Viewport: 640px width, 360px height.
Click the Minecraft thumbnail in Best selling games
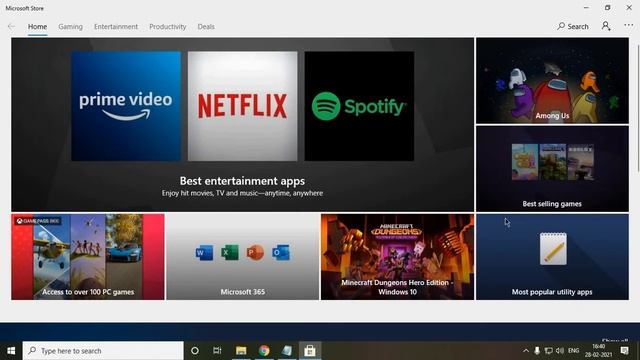553,162
